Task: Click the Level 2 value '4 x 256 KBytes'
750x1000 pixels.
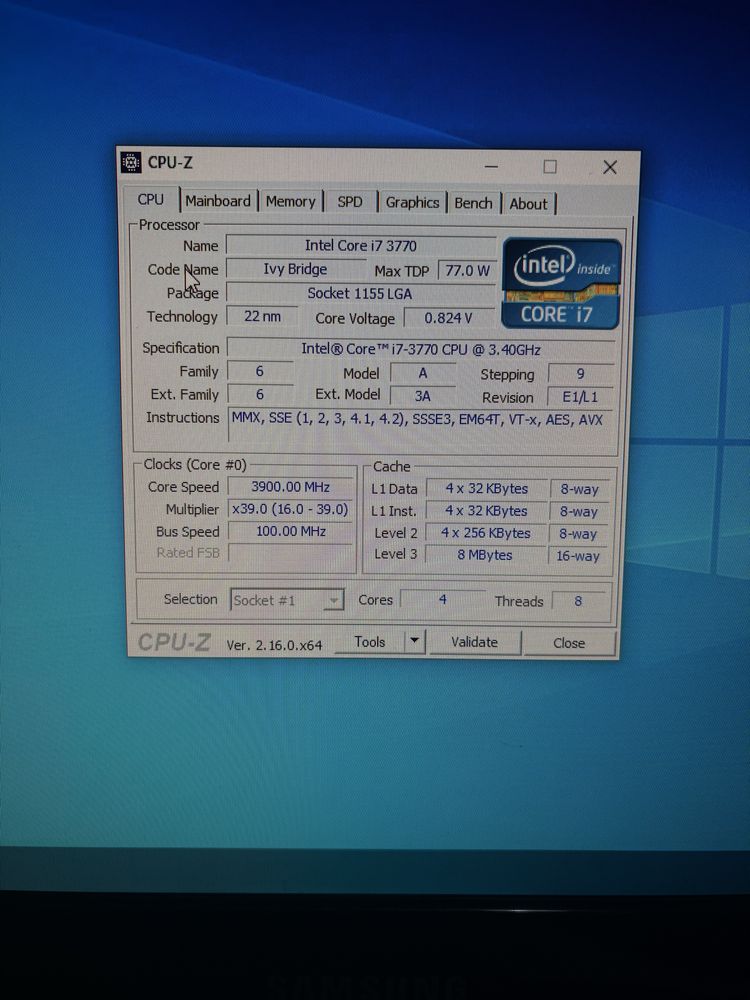Action: coord(486,533)
